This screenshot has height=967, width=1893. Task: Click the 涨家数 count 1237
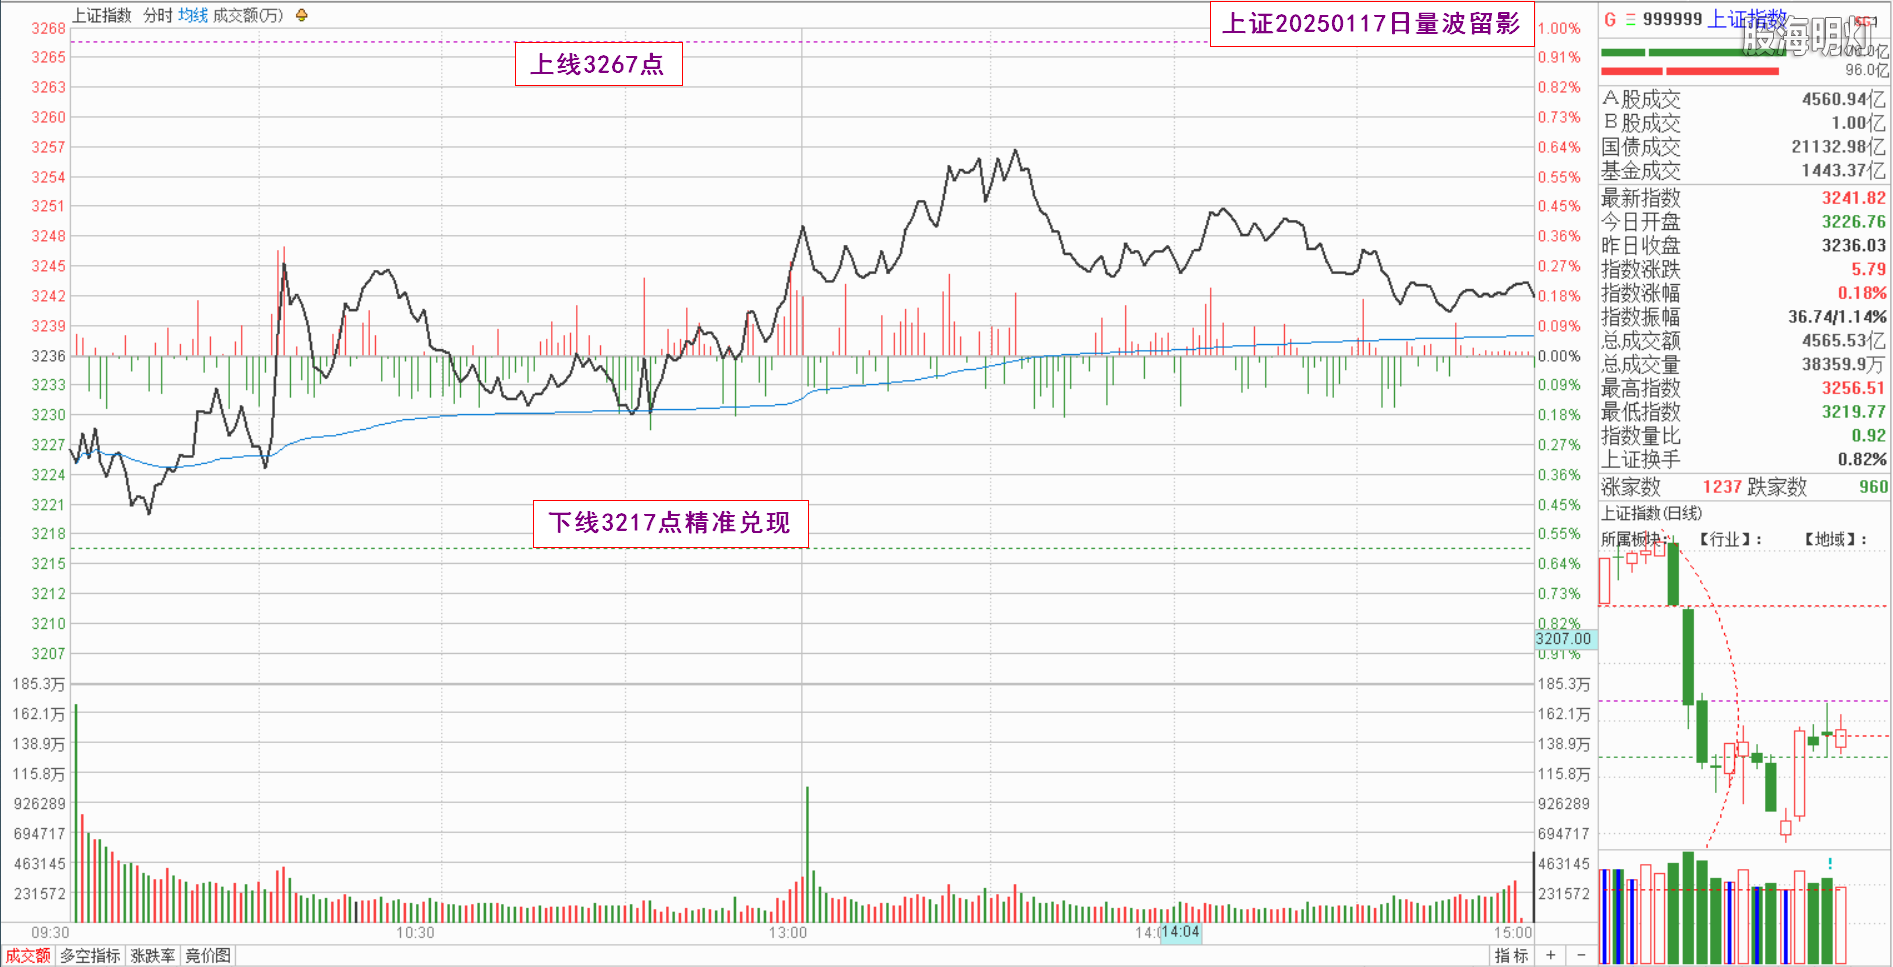coord(1722,487)
